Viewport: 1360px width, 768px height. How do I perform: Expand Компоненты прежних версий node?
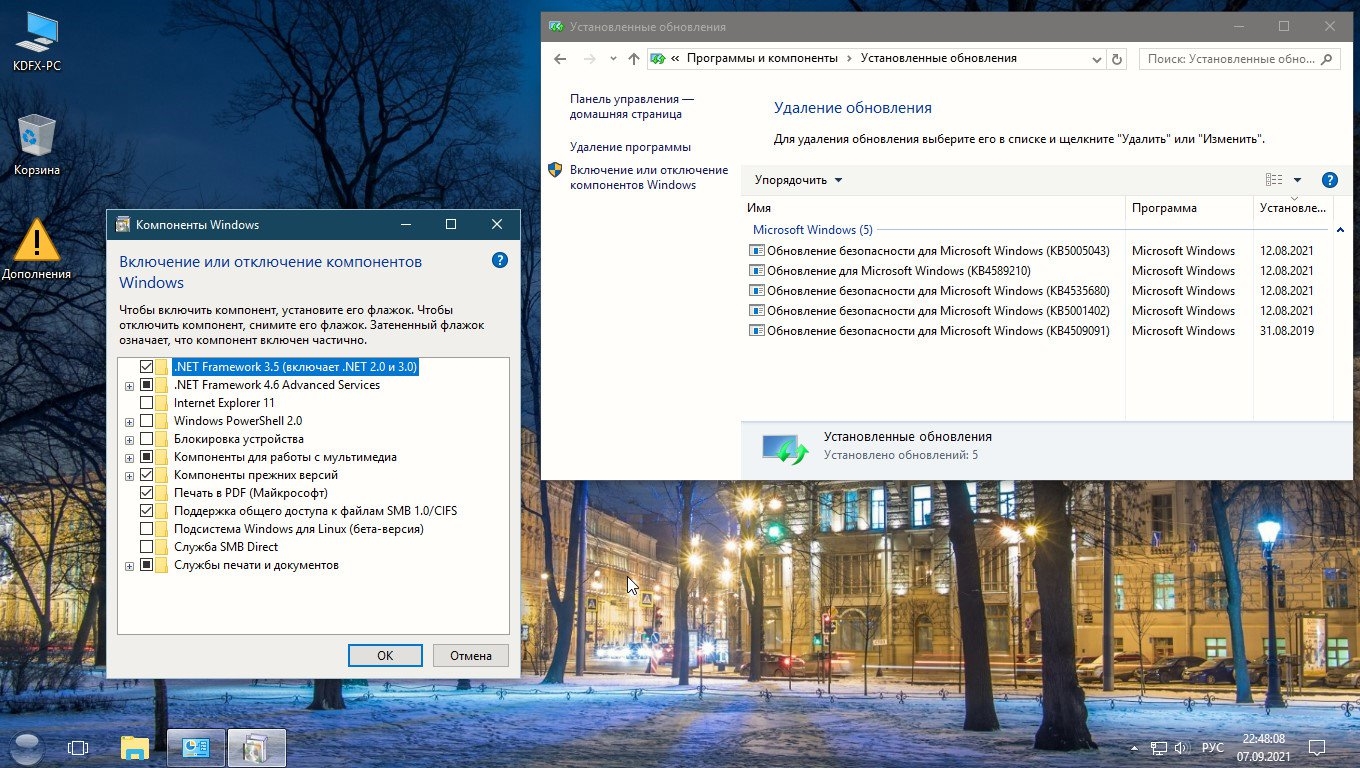(129, 476)
